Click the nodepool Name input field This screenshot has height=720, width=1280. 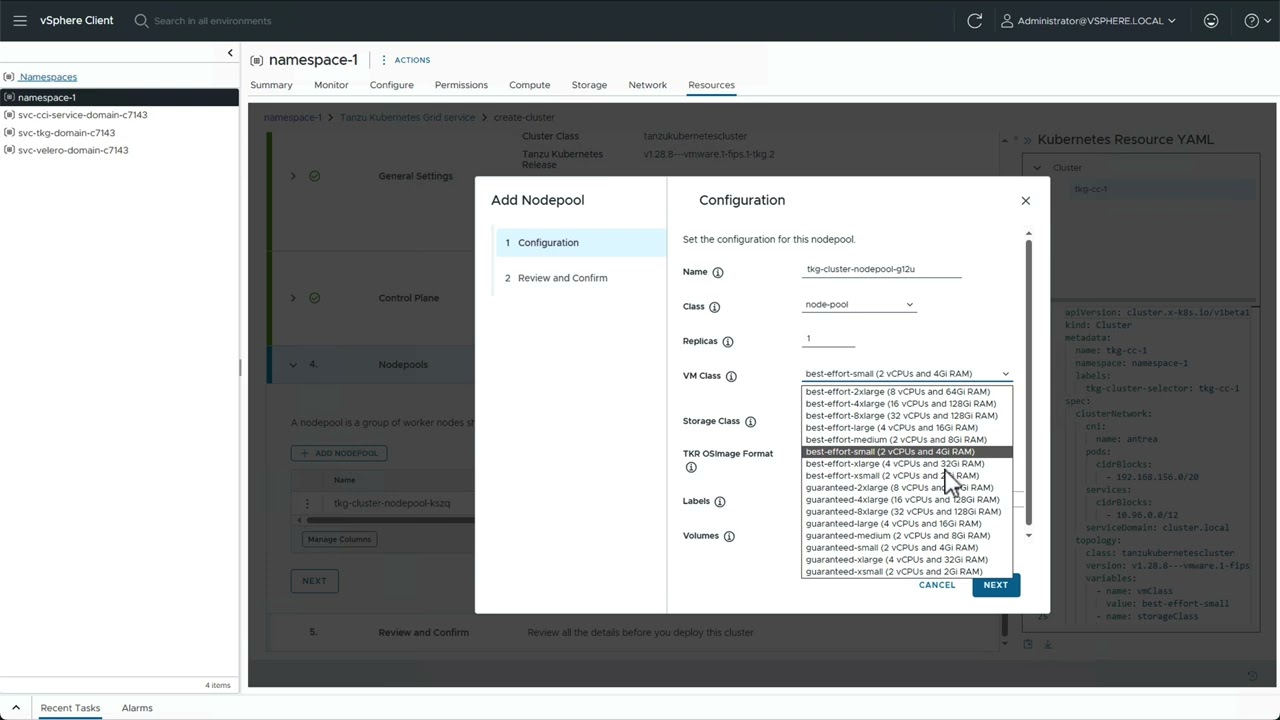(x=880, y=269)
